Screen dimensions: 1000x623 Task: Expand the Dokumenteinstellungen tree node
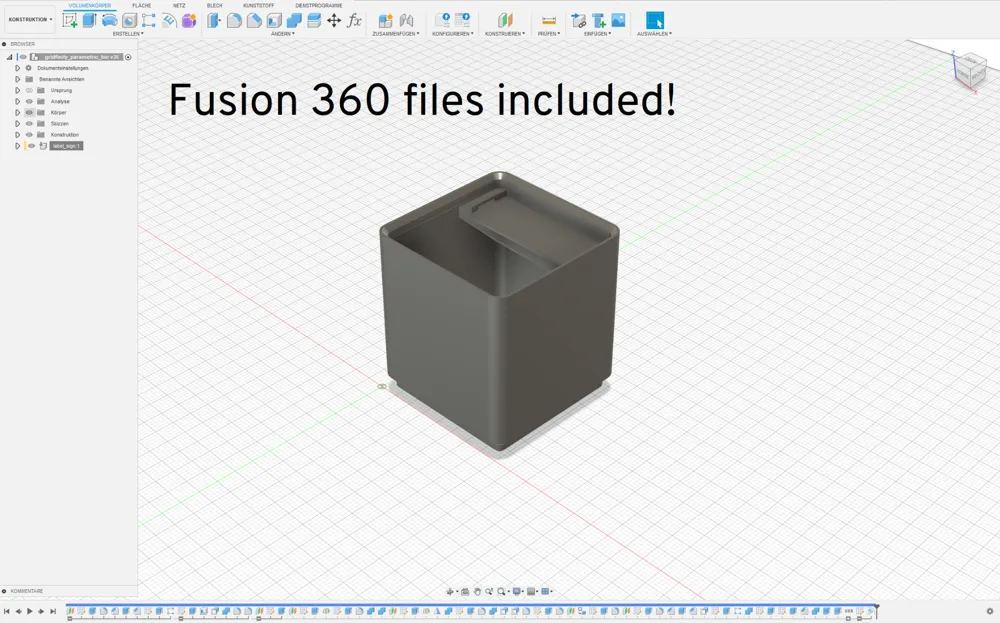17,68
